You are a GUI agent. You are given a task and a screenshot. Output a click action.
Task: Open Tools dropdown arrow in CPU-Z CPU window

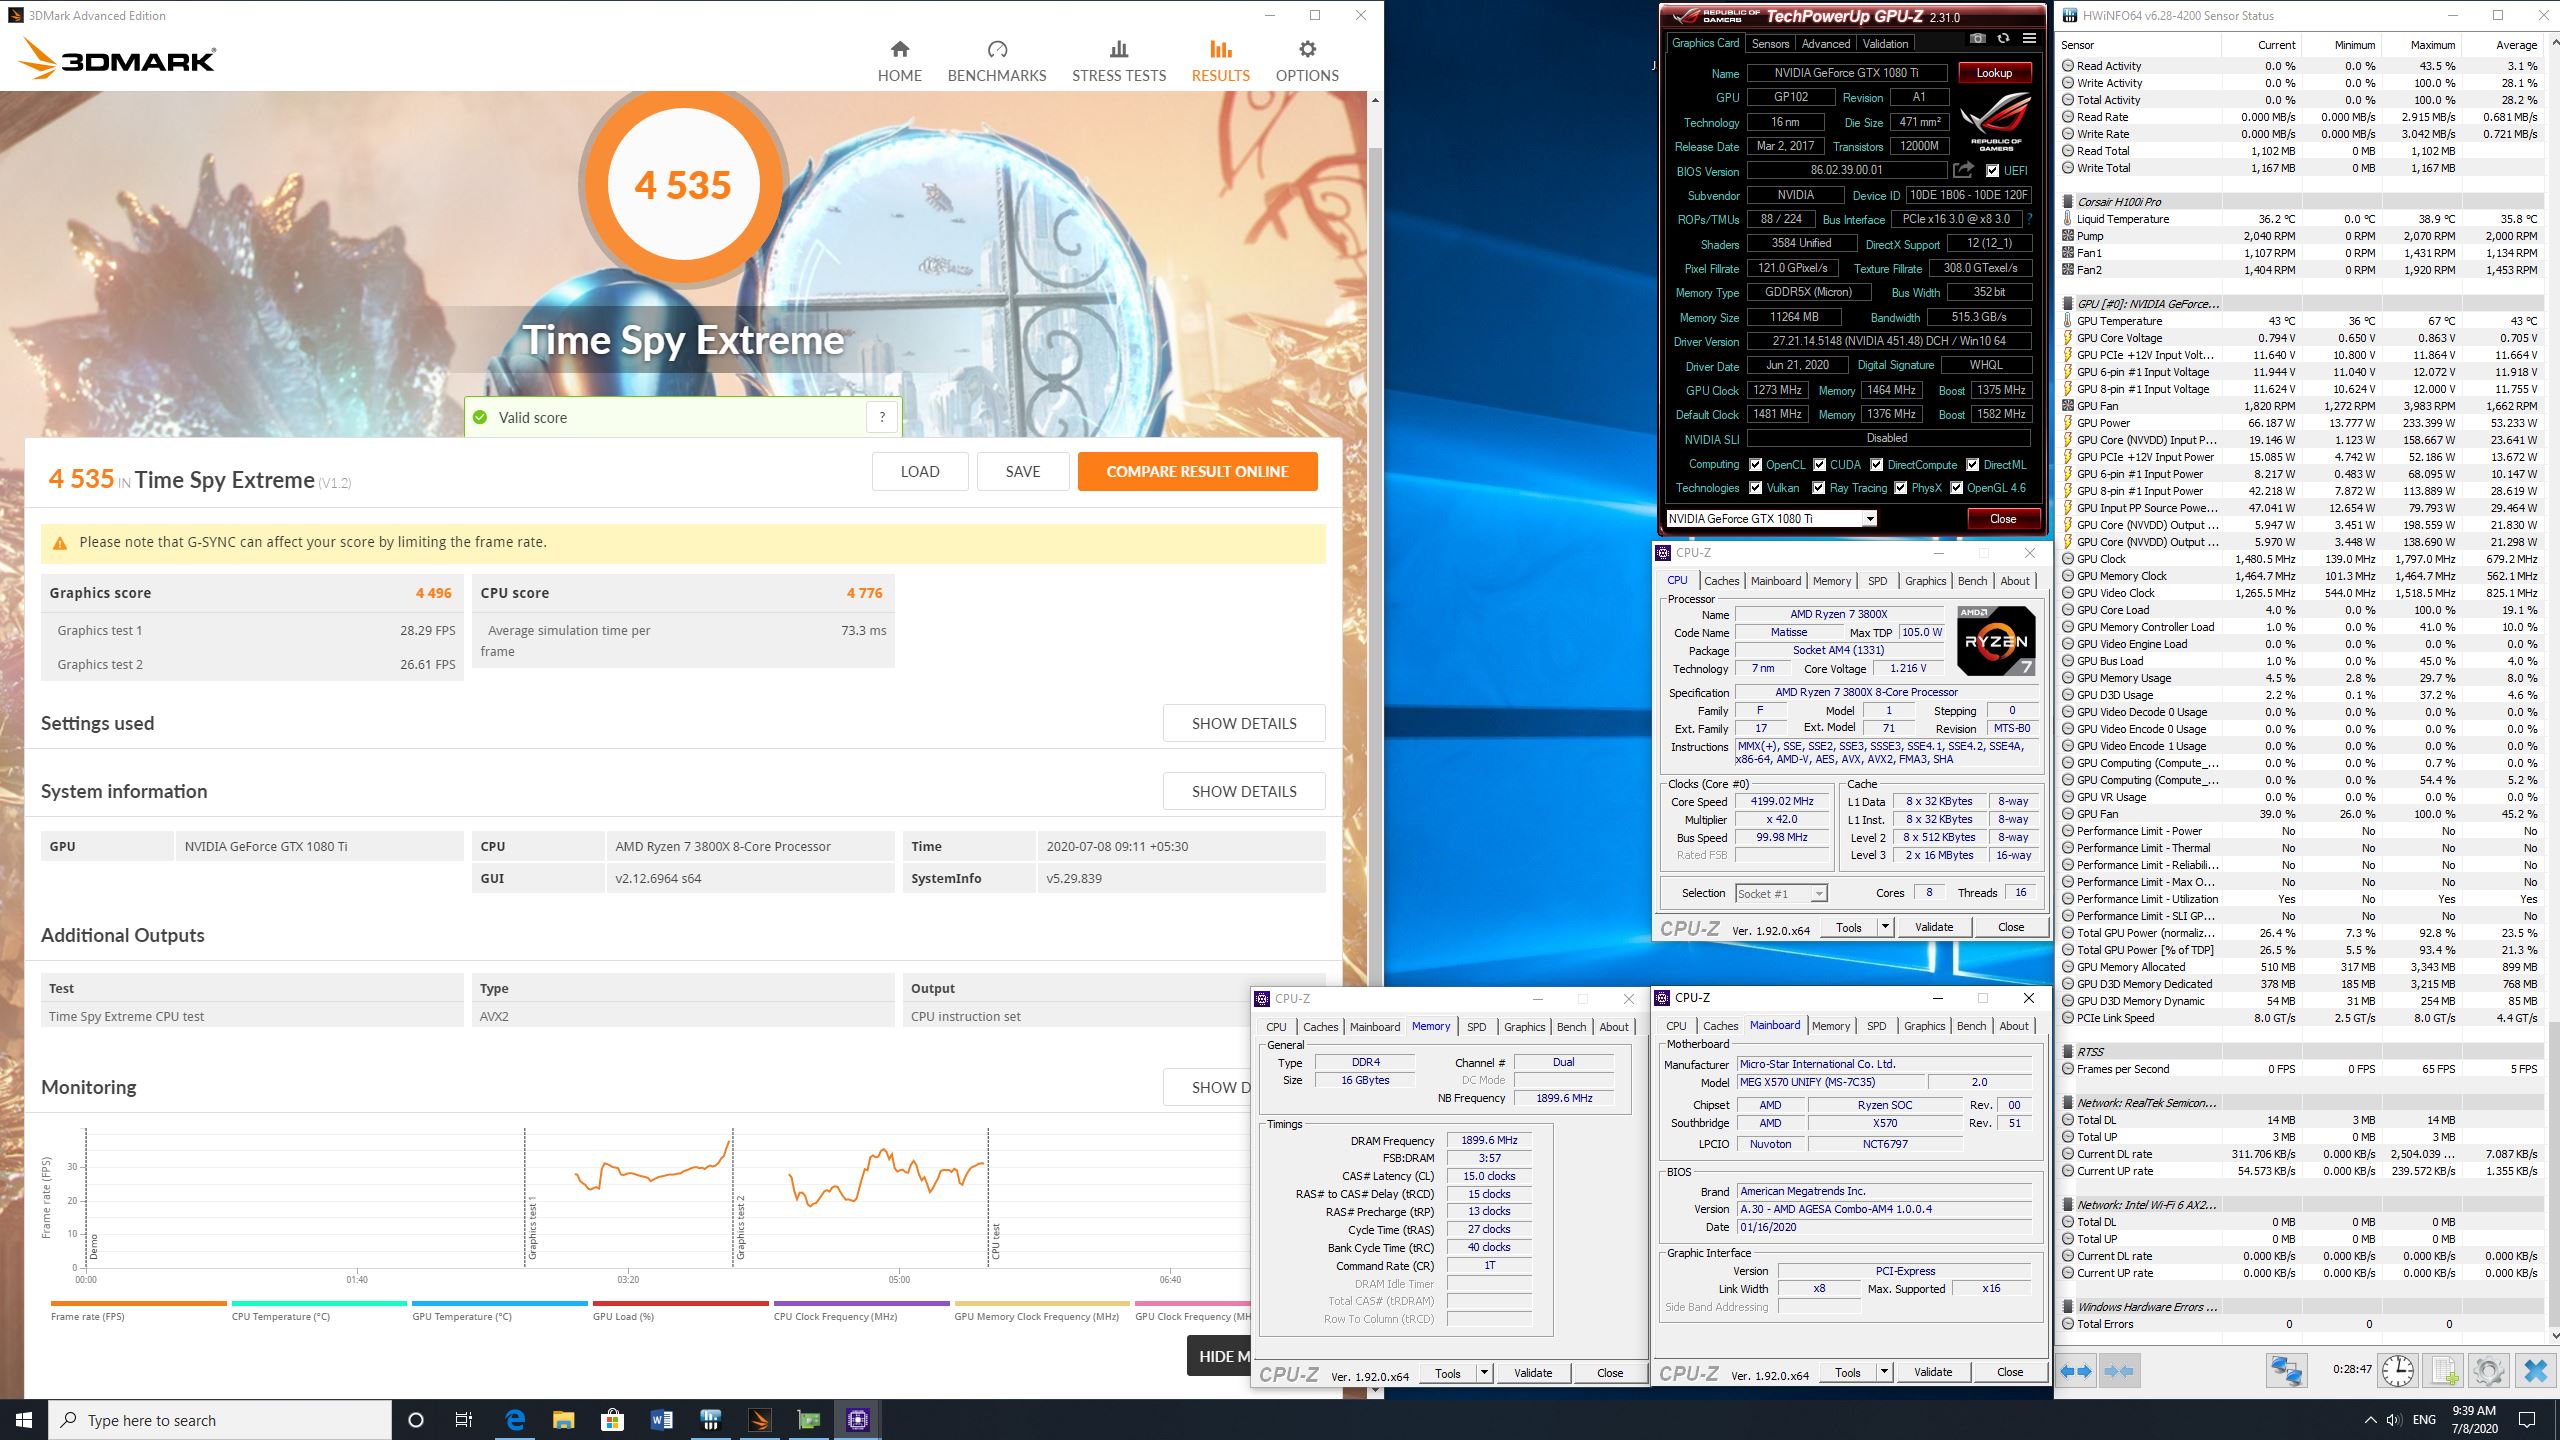pyautogui.click(x=1884, y=927)
